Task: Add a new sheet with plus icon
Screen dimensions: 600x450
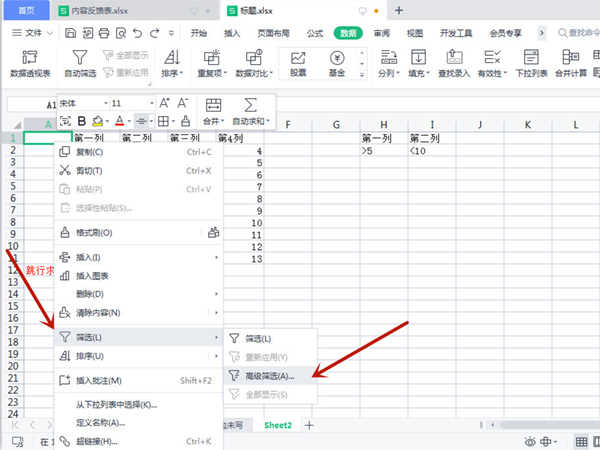Action: pyautogui.click(x=309, y=425)
